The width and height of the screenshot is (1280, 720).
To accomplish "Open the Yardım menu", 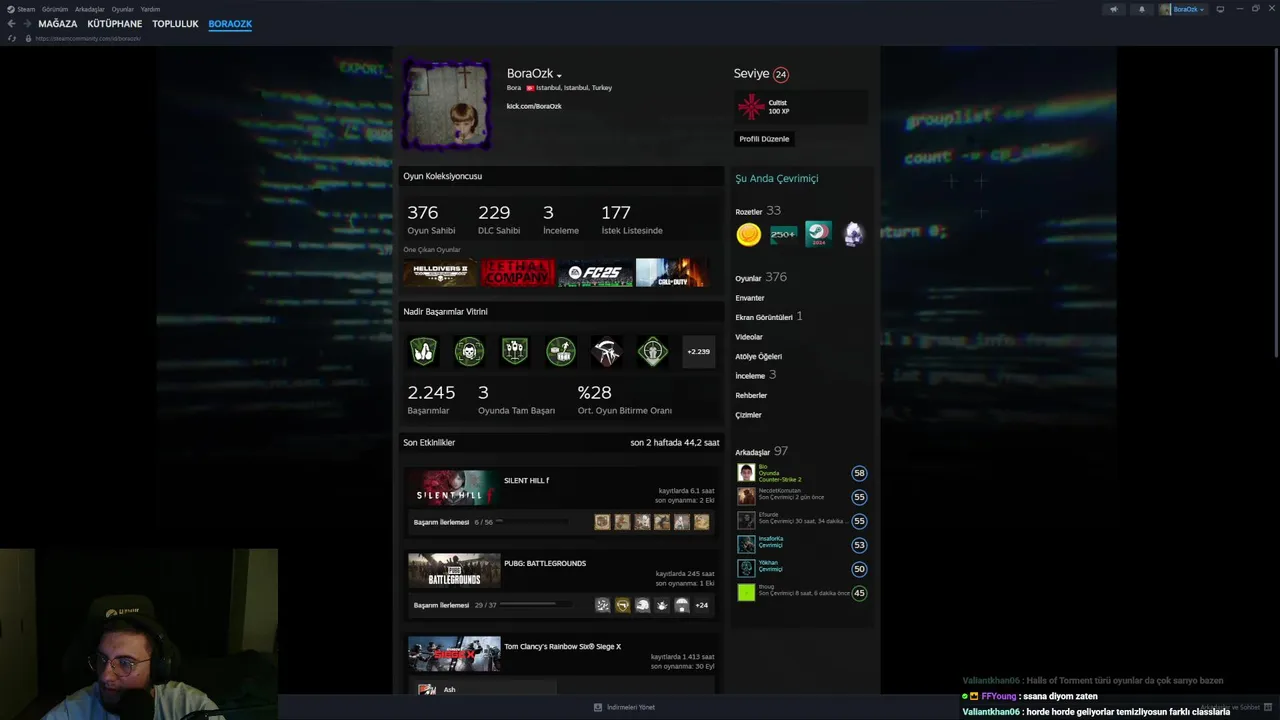I will [x=150, y=9].
